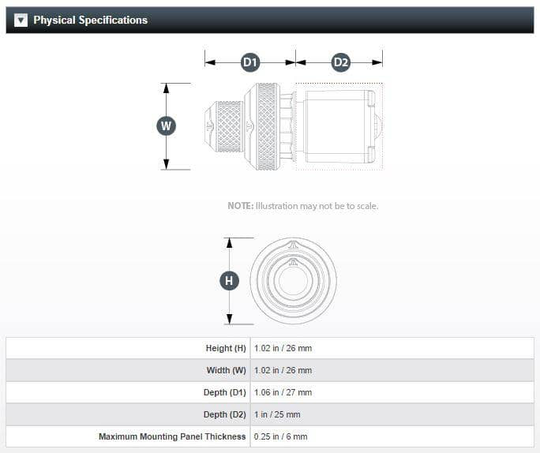Image resolution: width=540 pixels, height=453 pixels.
Task: Open the front-view circular knob illustration
Action: (293, 281)
